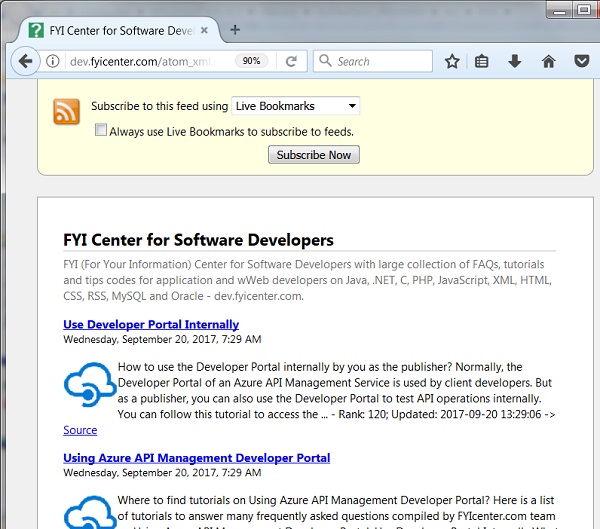The height and width of the screenshot is (529, 600).
Task: Click the magnifier icon in search box
Action: pos(325,60)
